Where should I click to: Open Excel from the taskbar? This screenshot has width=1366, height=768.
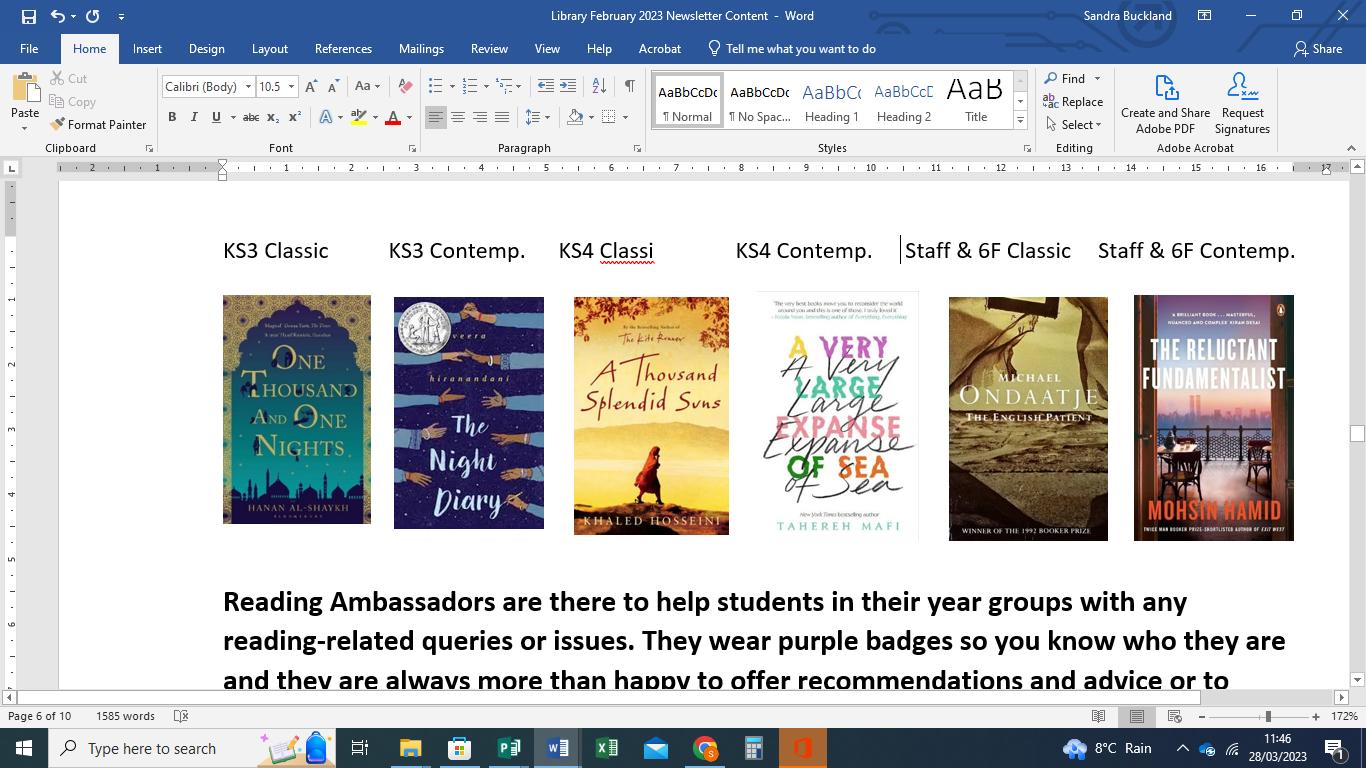coord(607,748)
